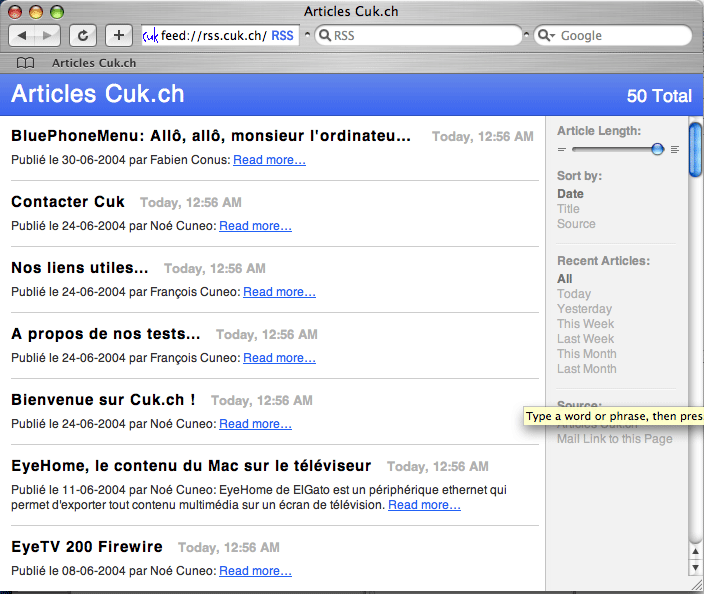Image resolution: width=704 pixels, height=594 pixels.
Task: Sort articles by Date
Action: point(570,194)
